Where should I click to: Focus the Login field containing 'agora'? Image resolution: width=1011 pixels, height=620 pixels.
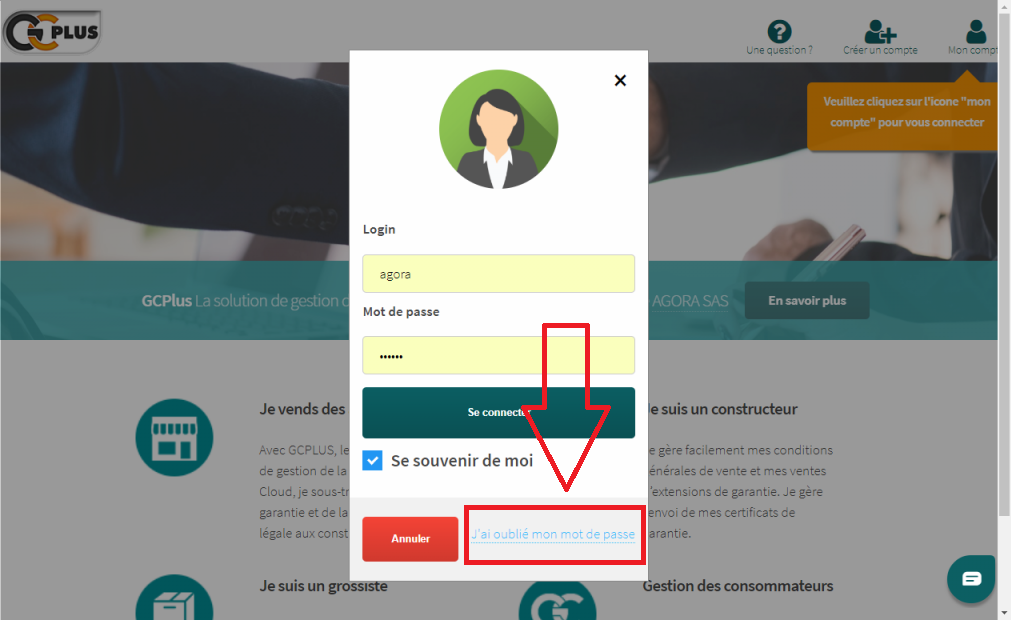498,274
